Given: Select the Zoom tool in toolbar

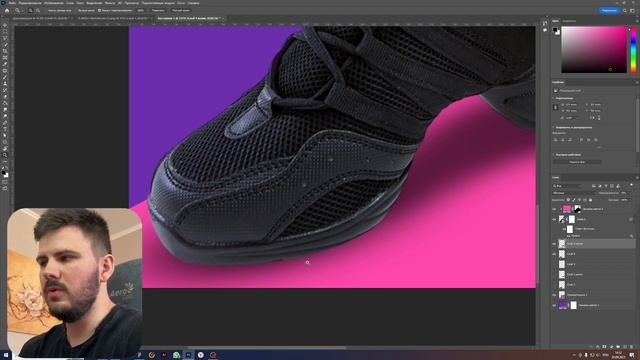Looking at the screenshot, I should pos(5,155).
